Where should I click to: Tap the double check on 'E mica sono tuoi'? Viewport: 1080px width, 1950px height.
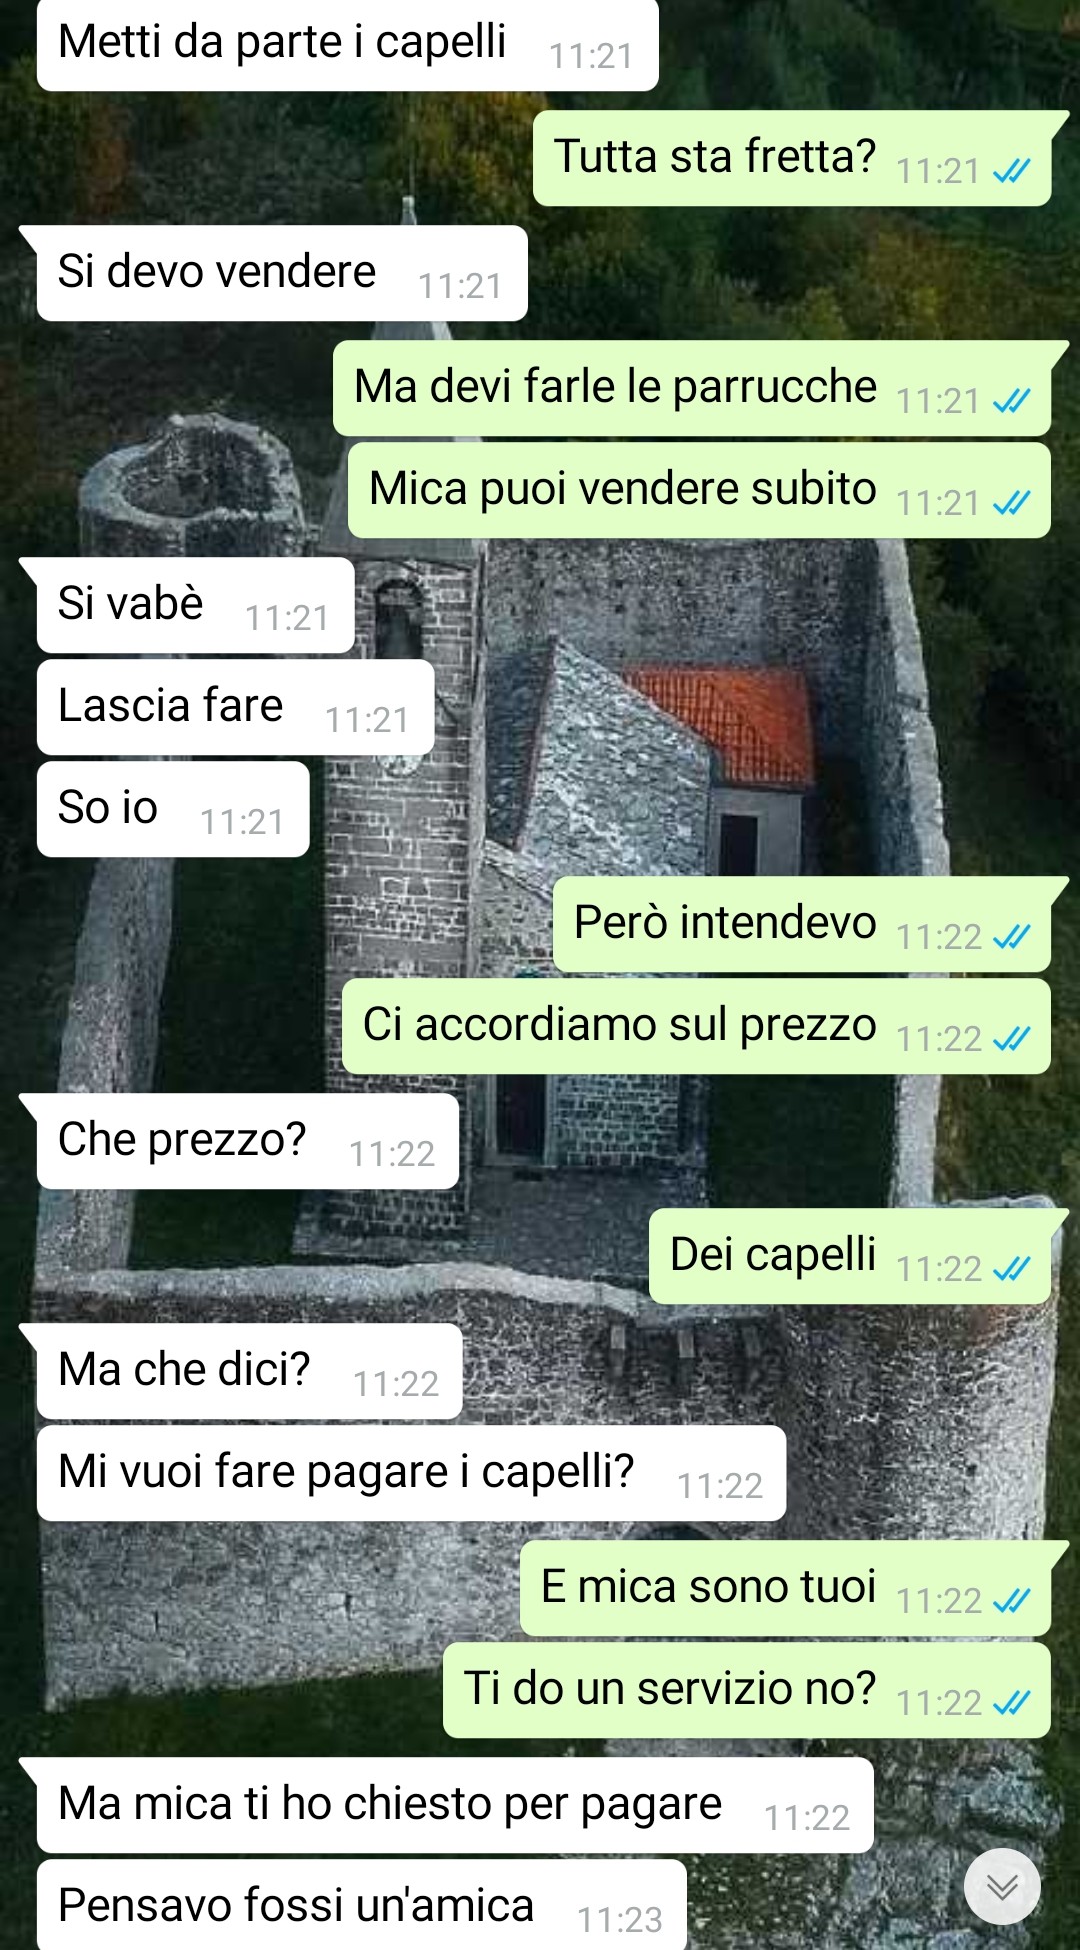click(1011, 1601)
